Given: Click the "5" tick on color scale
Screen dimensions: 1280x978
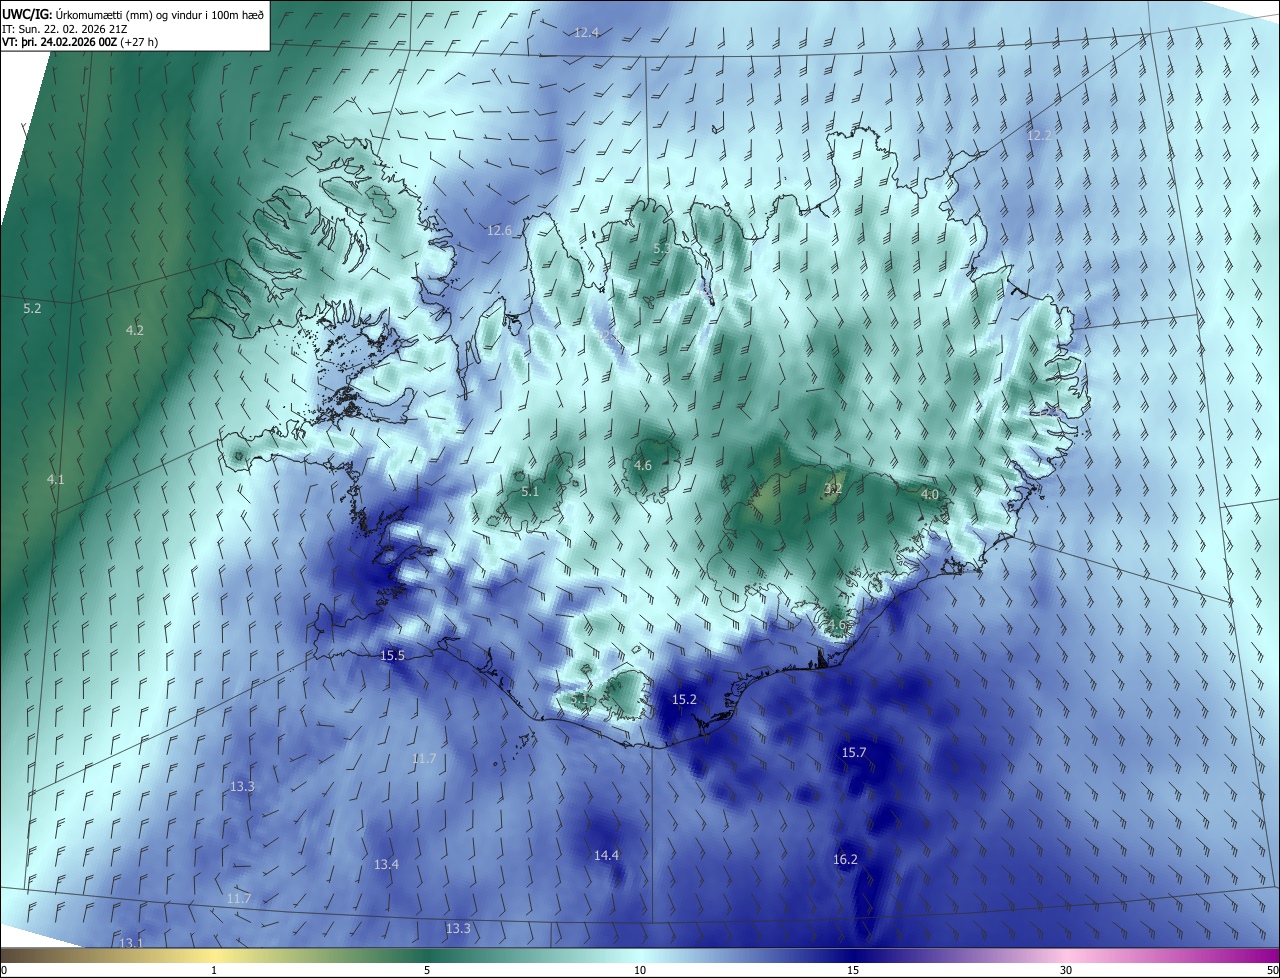Looking at the screenshot, I should (427, 970).
